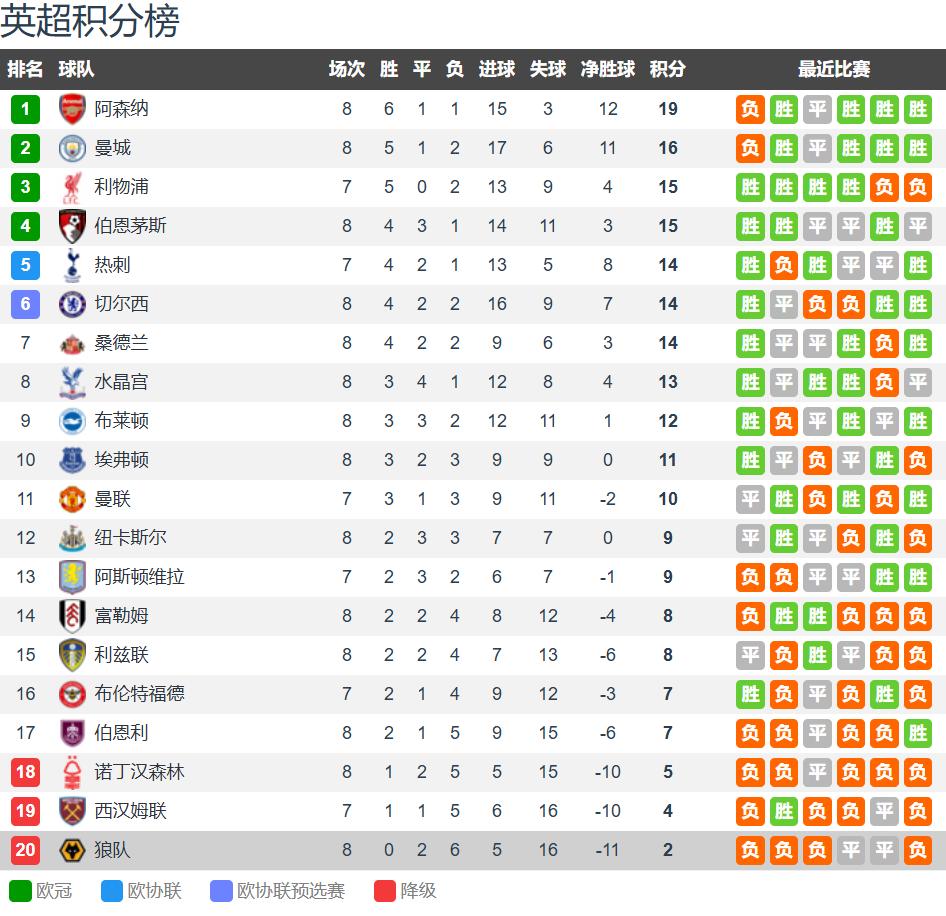This screenshot has height=916, width=946.
Task: Open the 阿斯顿维拉 team page
Action: click(x=139, y=577)
